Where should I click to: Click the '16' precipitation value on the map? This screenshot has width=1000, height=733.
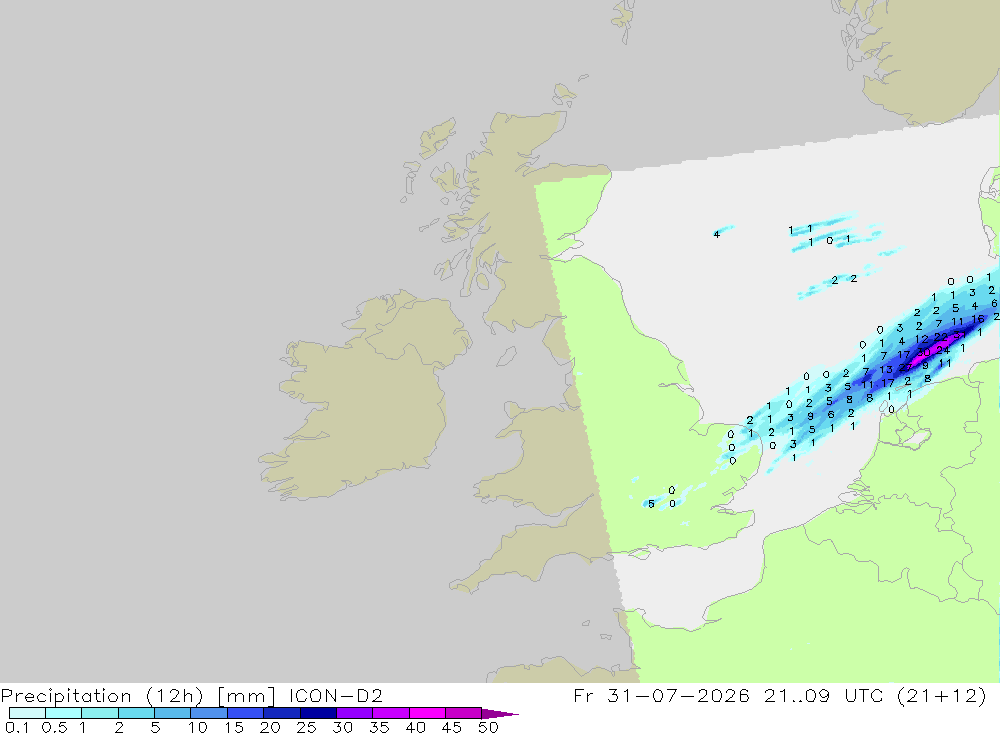pos(978,318)
